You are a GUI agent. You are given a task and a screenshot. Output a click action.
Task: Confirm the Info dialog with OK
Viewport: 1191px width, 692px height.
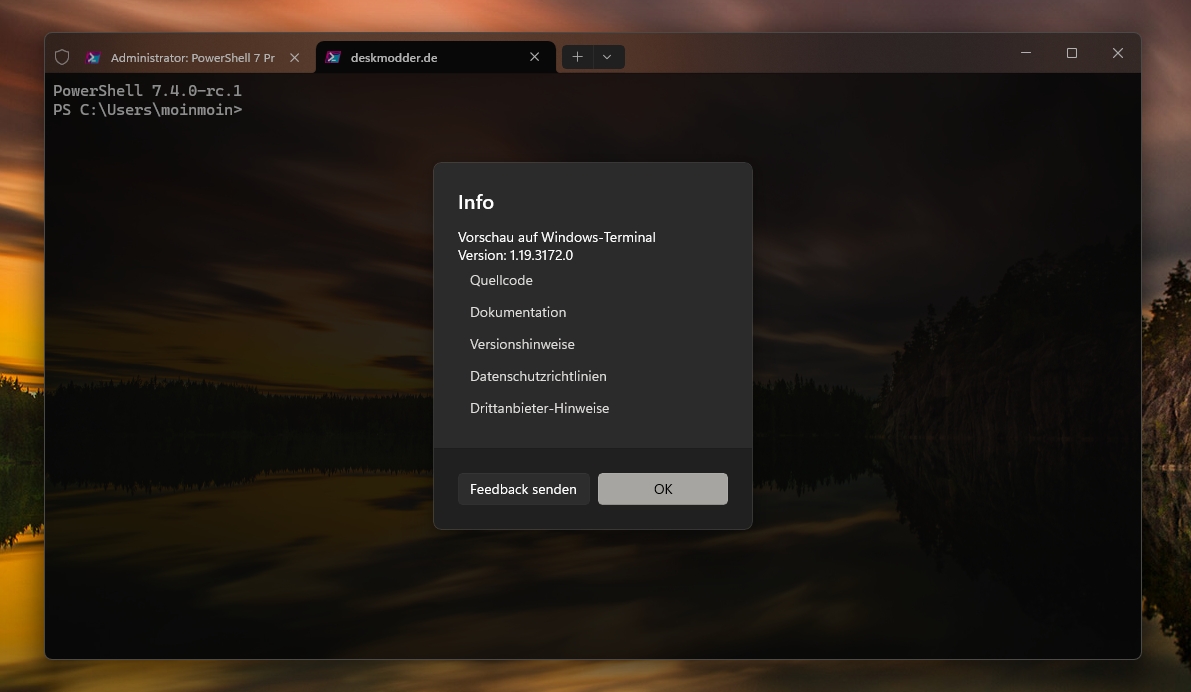[x=663, y=489]
